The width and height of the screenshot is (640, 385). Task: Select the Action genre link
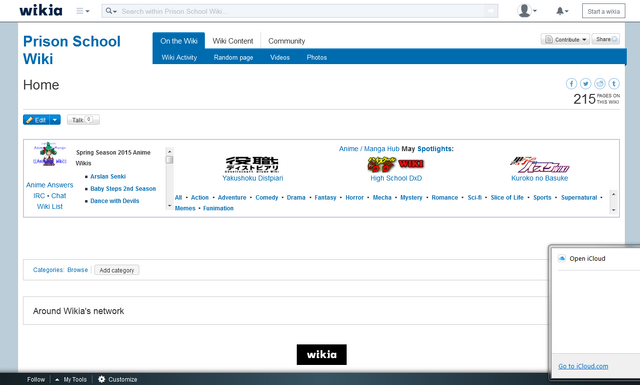click(200, 198)
